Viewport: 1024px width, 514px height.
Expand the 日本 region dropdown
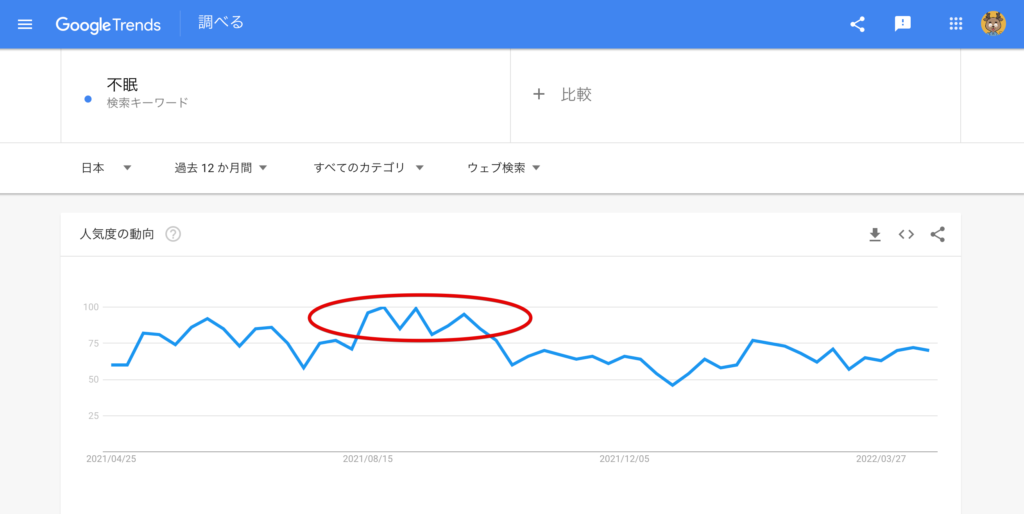106,168
